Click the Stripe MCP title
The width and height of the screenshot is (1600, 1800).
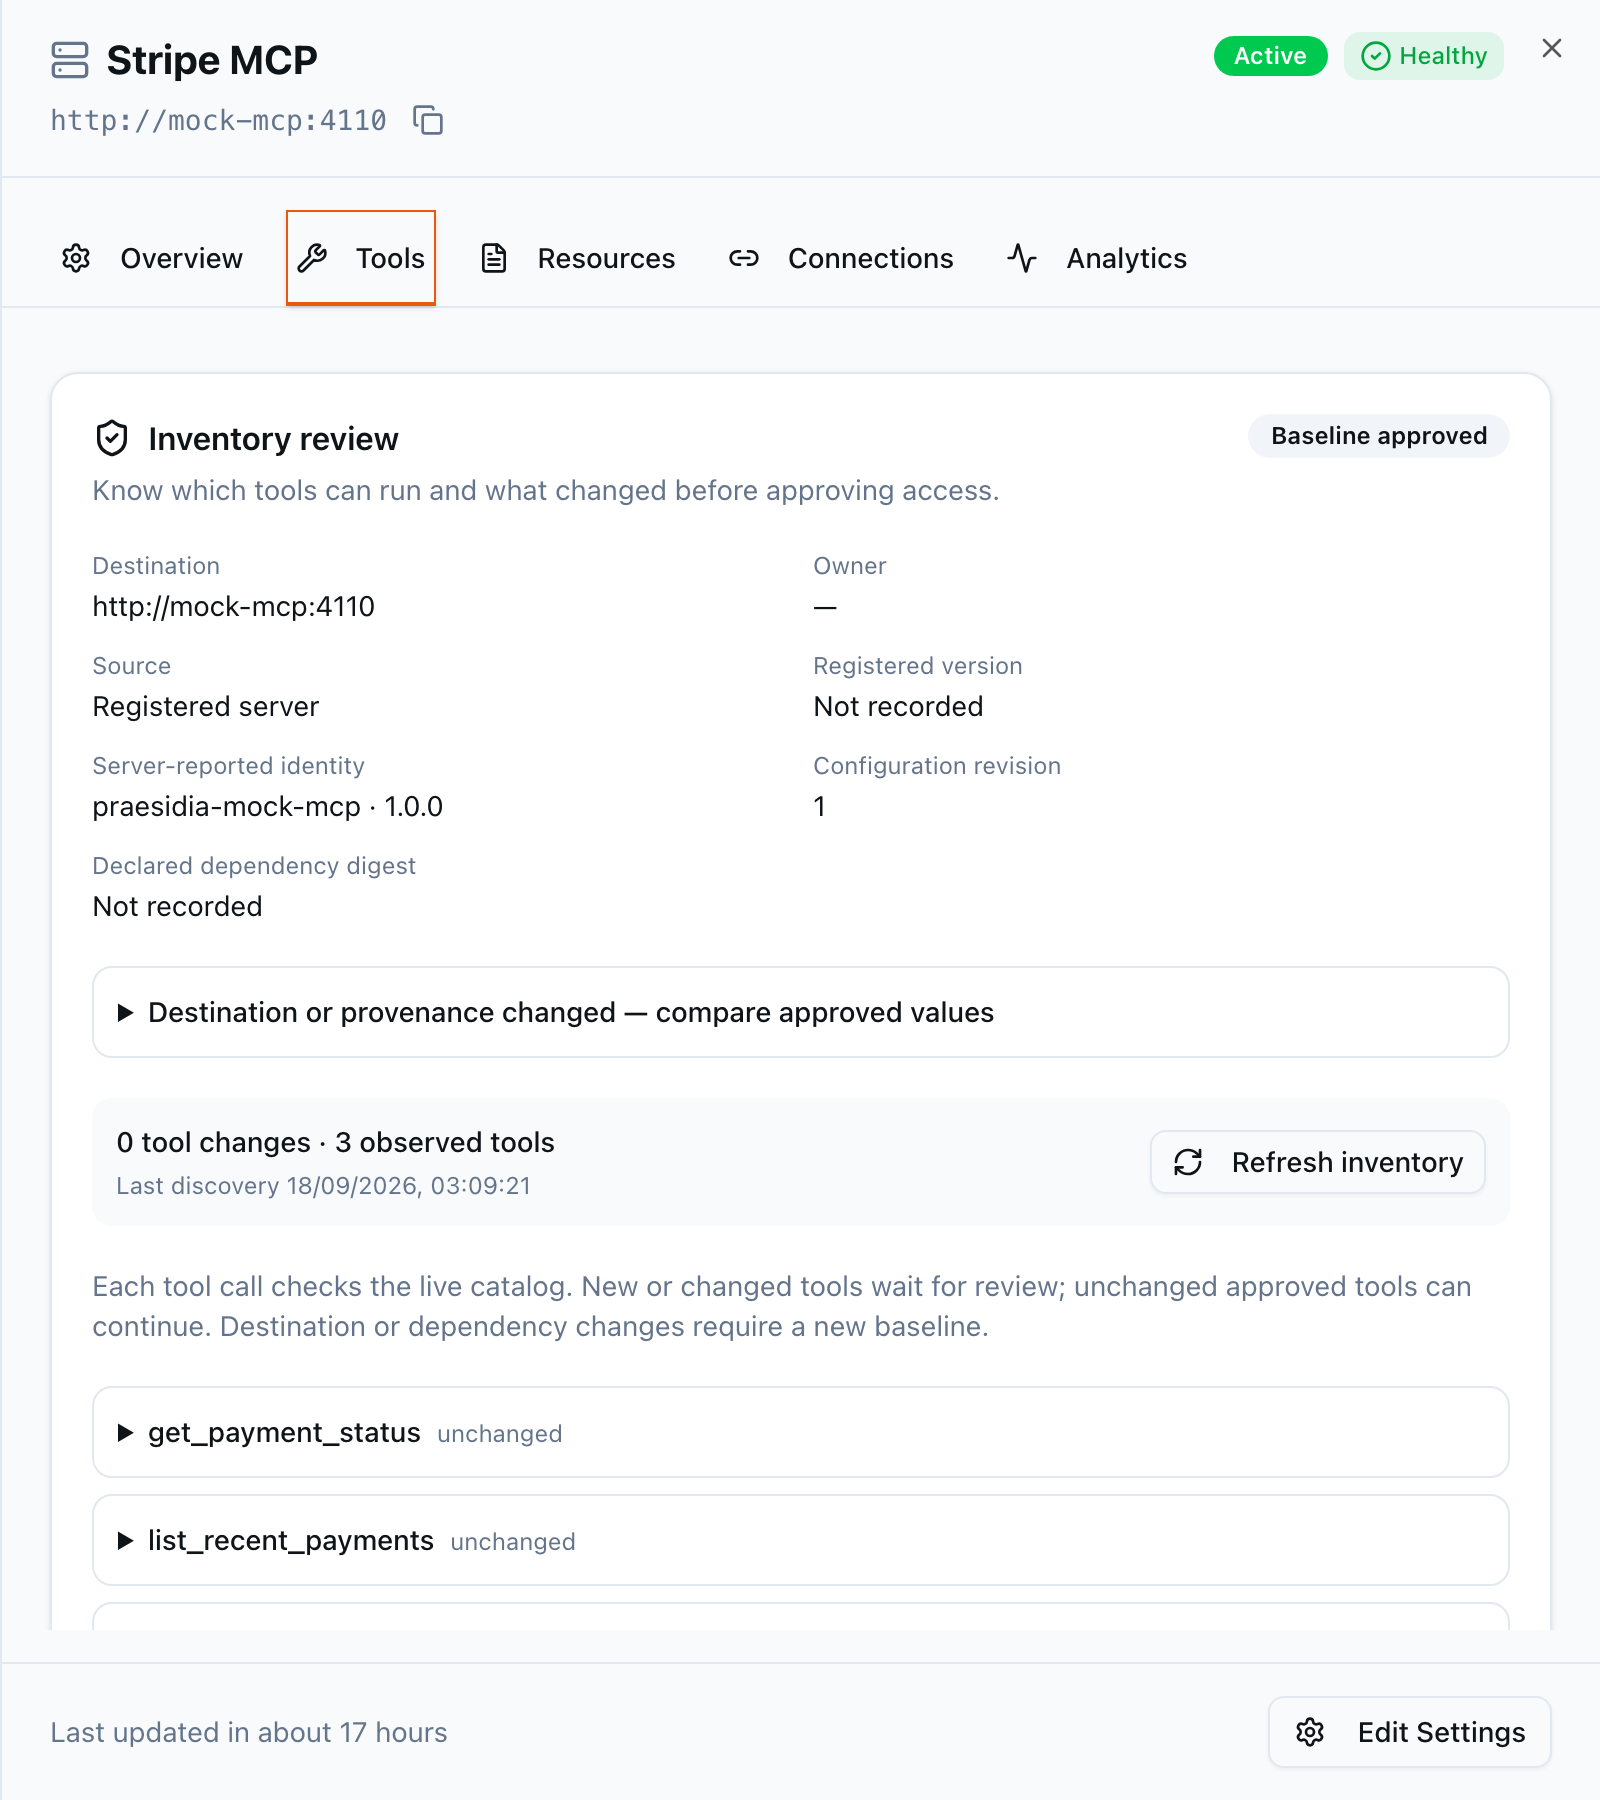tap(212, 60)
